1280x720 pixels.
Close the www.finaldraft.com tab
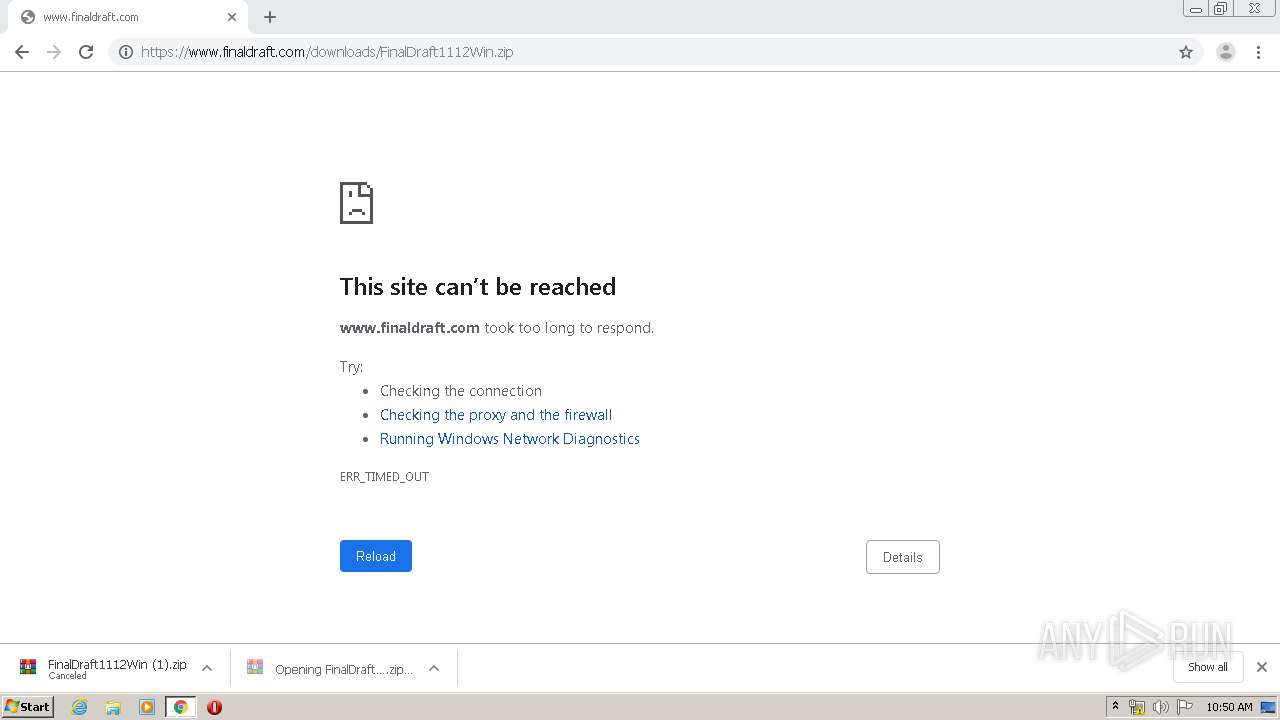232,17
